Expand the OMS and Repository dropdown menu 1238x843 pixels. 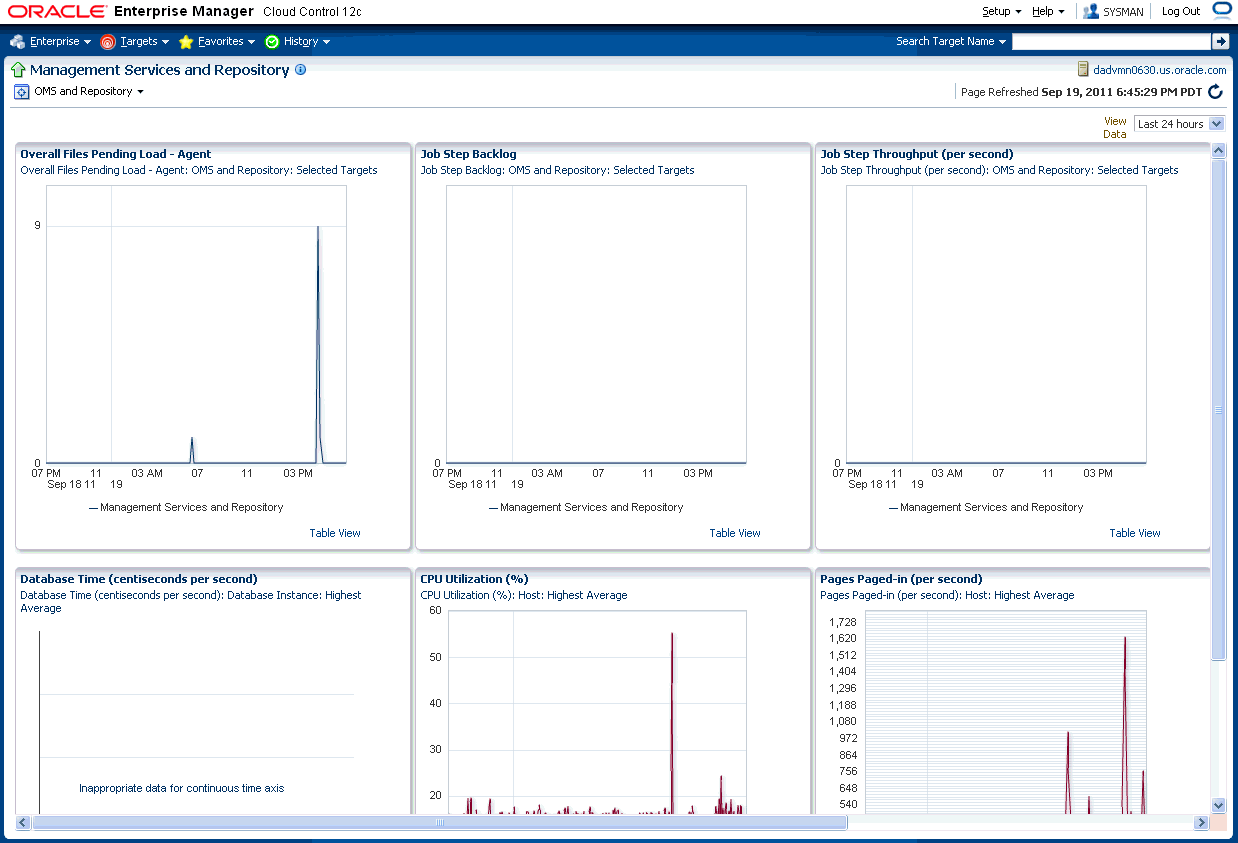pos(89,91)
